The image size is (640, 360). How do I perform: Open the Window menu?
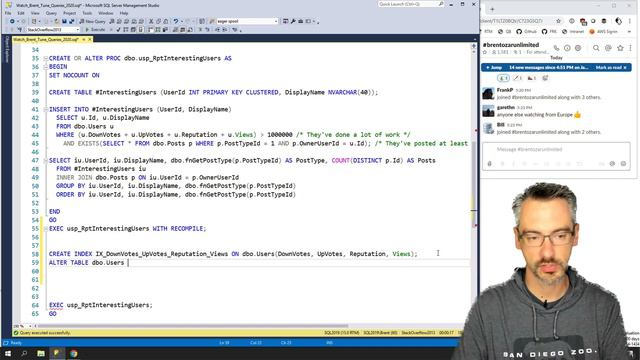point(106,13)
